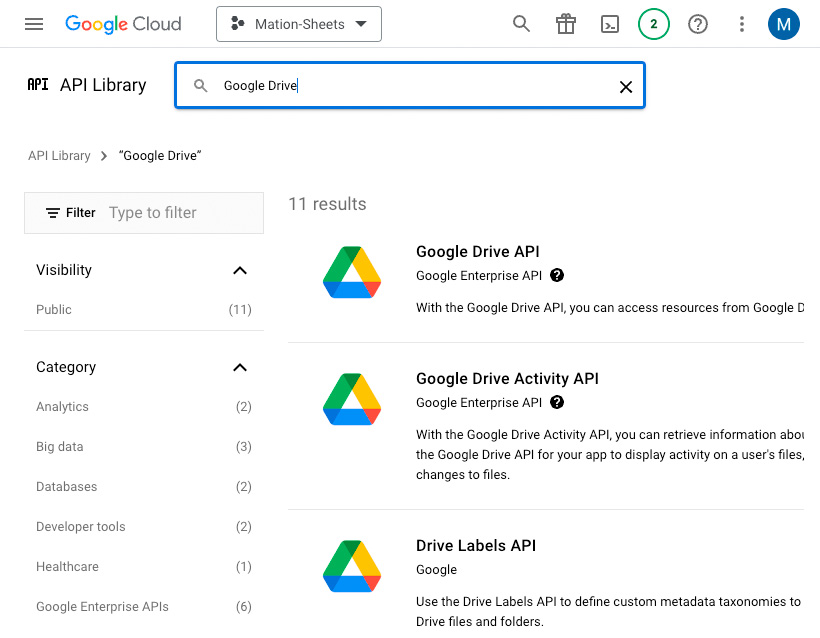Go to API Library breadcrumb
Viewport: 820px width, 638px height.
pyautogui.click(x=59, y=156)
